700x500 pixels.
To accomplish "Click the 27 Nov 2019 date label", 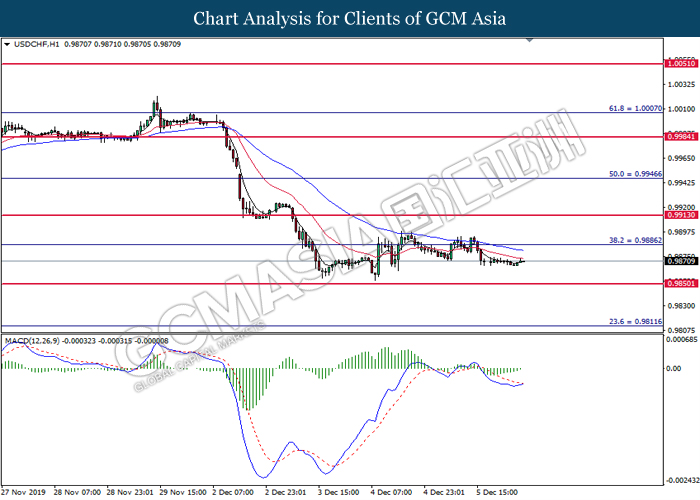I will pyautogui.click(x=24, y=492).
